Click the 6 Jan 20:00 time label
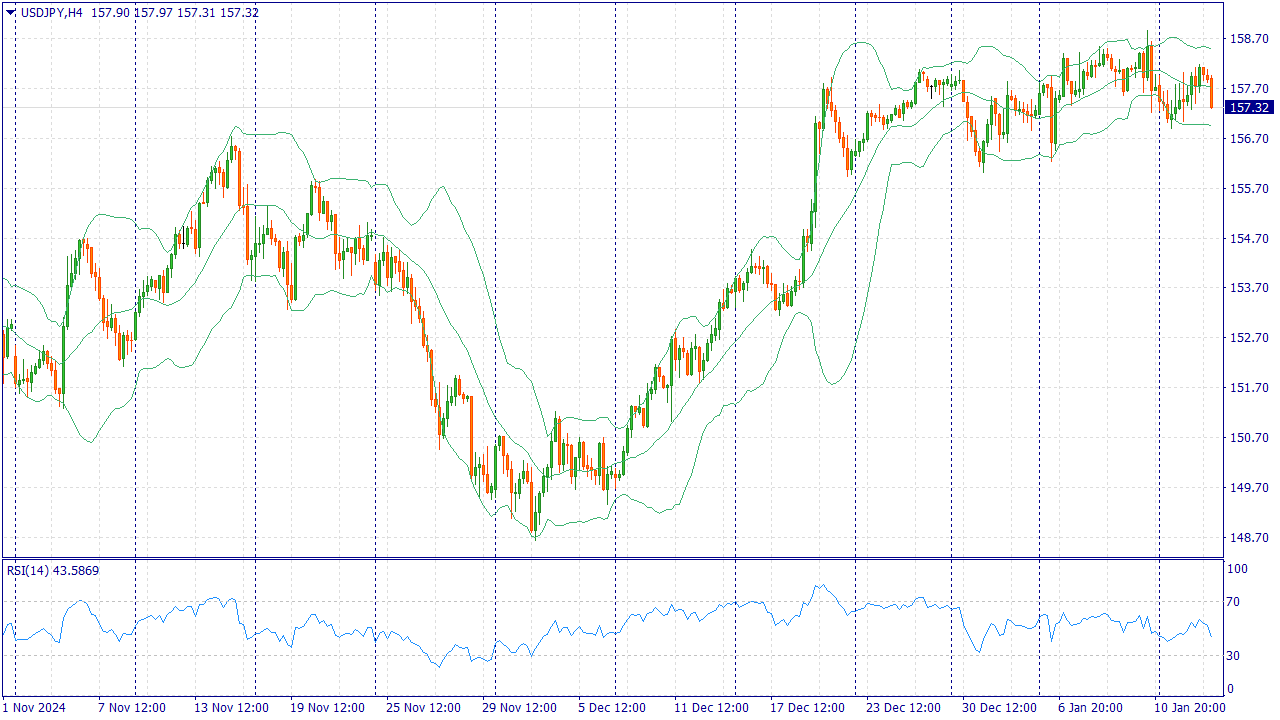Image resolution: width=1280 pixels, height=720 pixels. coord(1091,708)
